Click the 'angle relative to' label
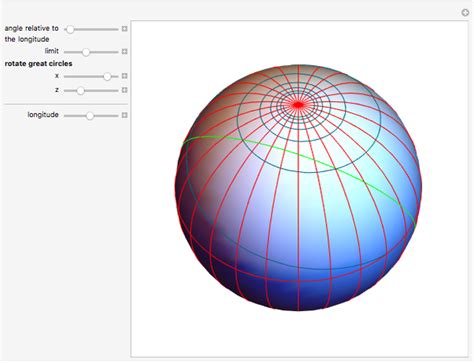This screenshot has height=363, width=474. 31,28
